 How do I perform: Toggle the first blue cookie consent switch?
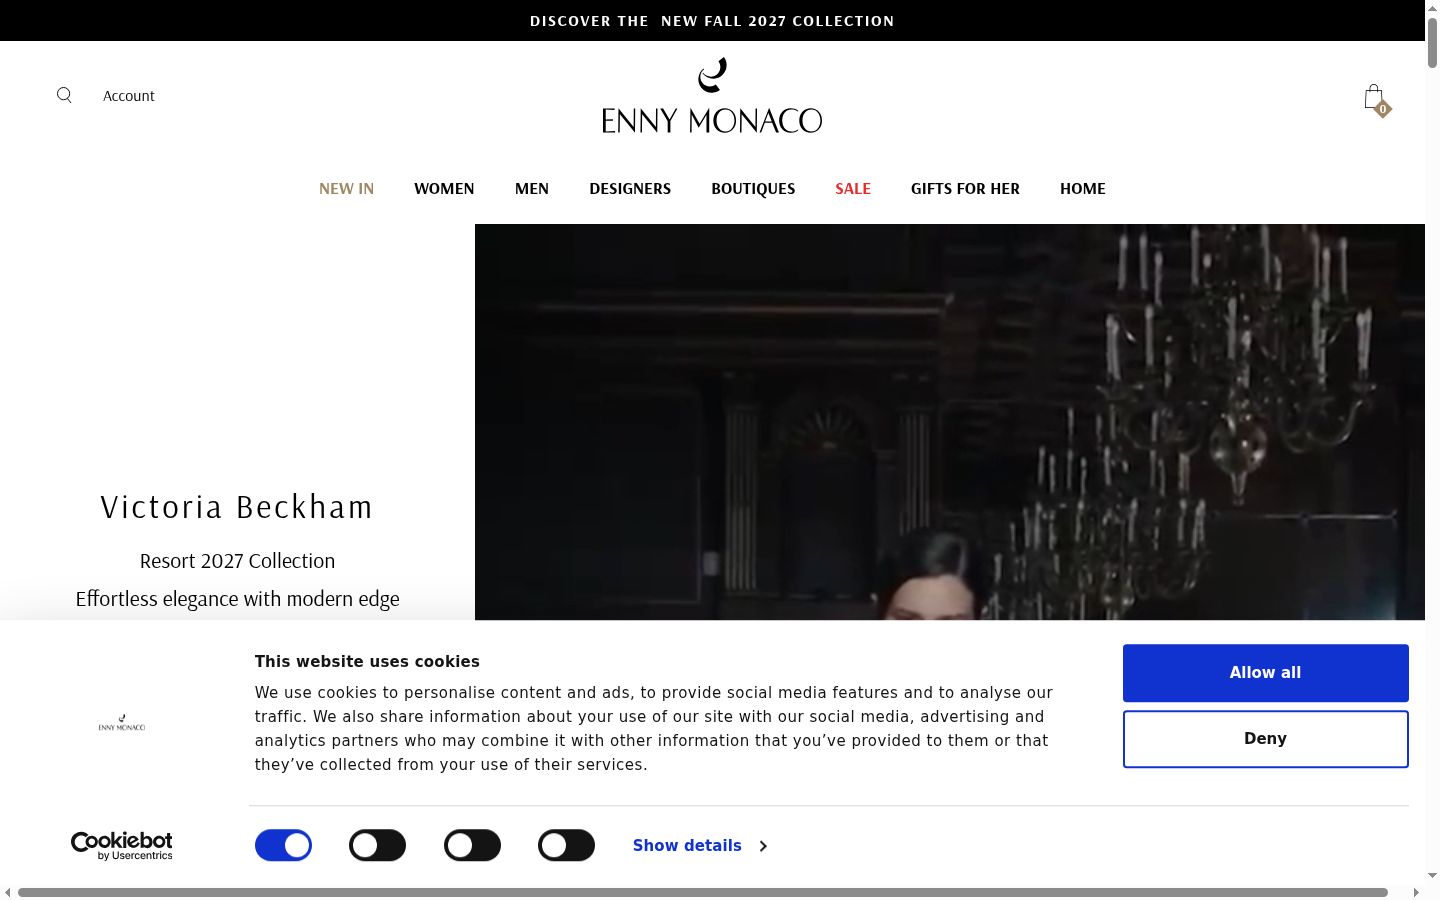point(283,845)
